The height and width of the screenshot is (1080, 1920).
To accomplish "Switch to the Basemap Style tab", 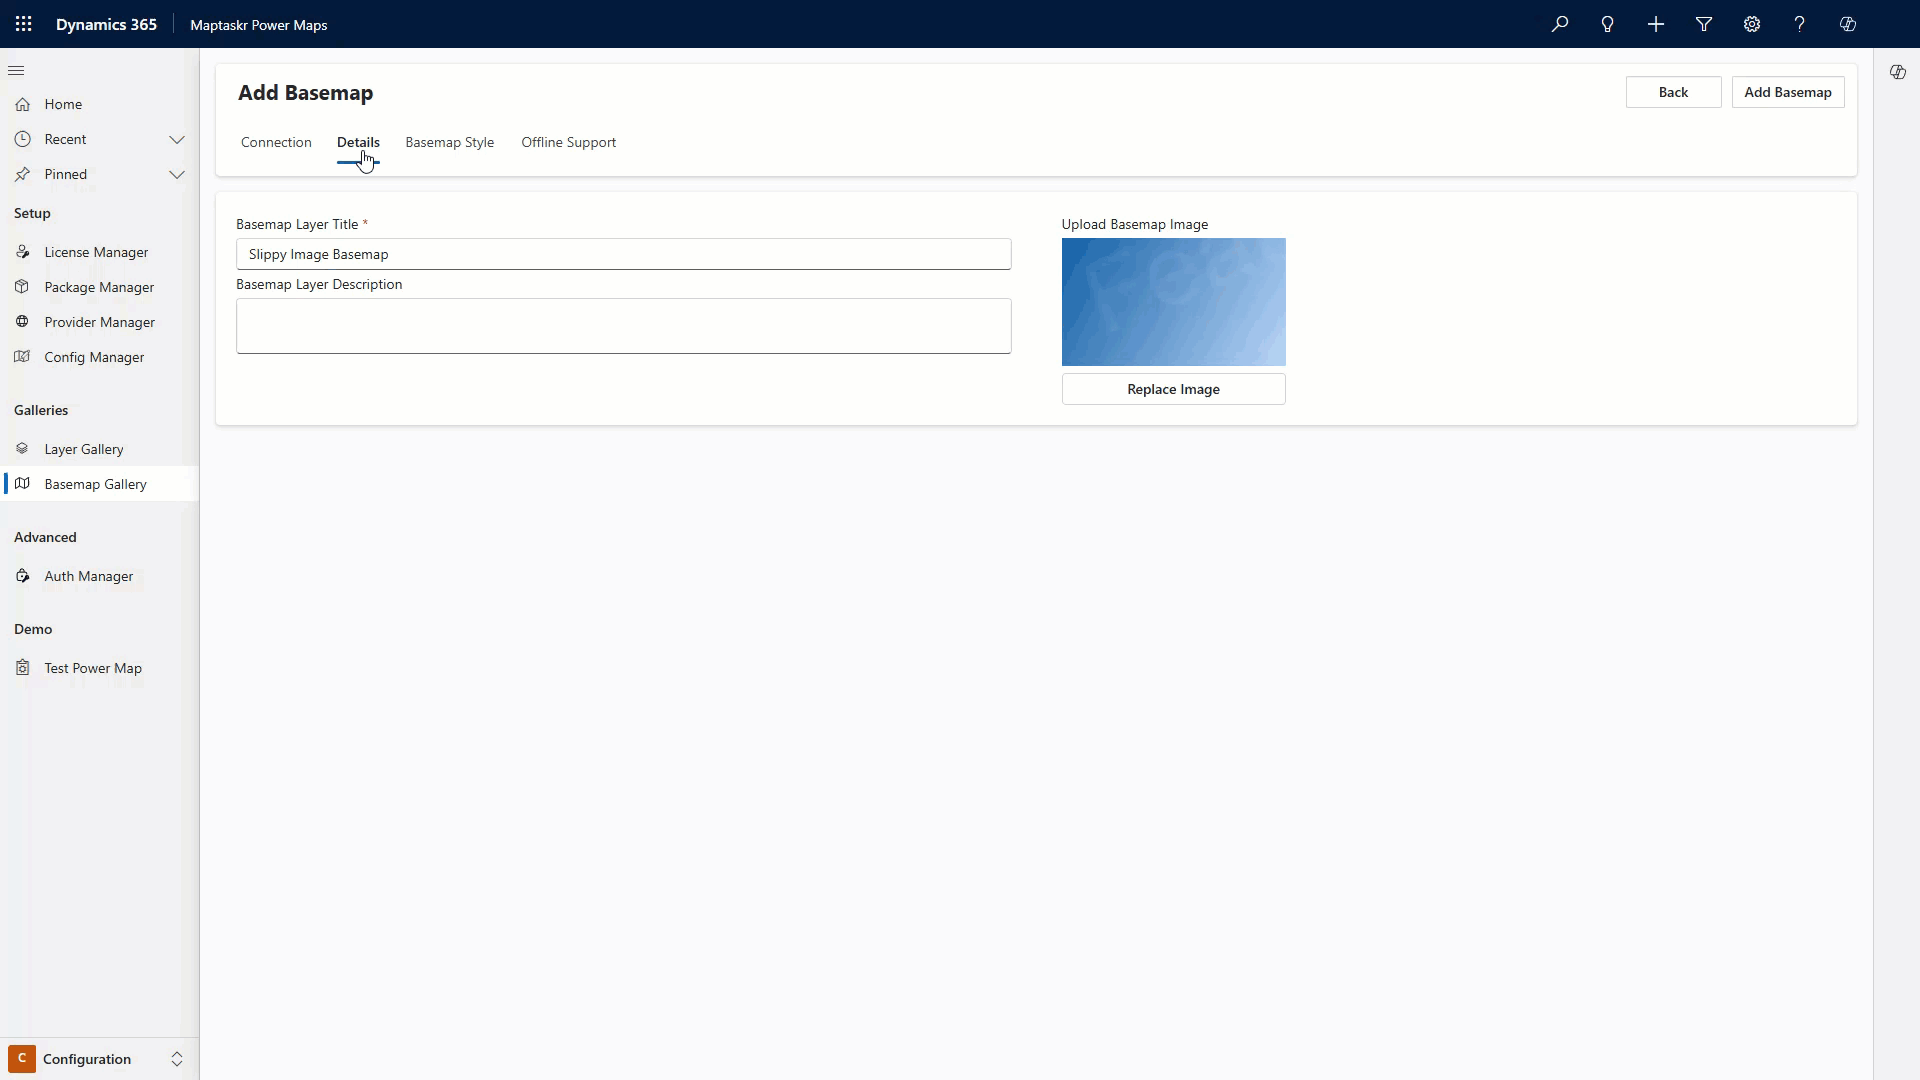I will (449, 142).
